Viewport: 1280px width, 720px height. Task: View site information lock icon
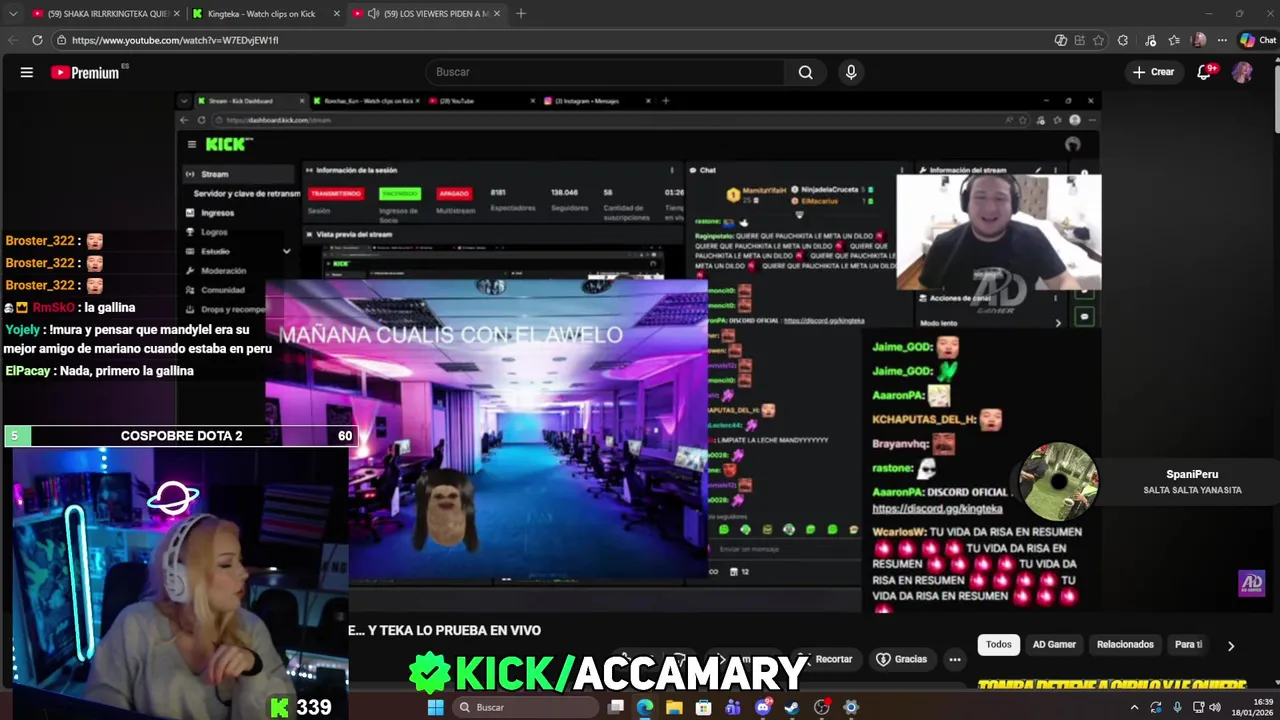tap(61, 40)
